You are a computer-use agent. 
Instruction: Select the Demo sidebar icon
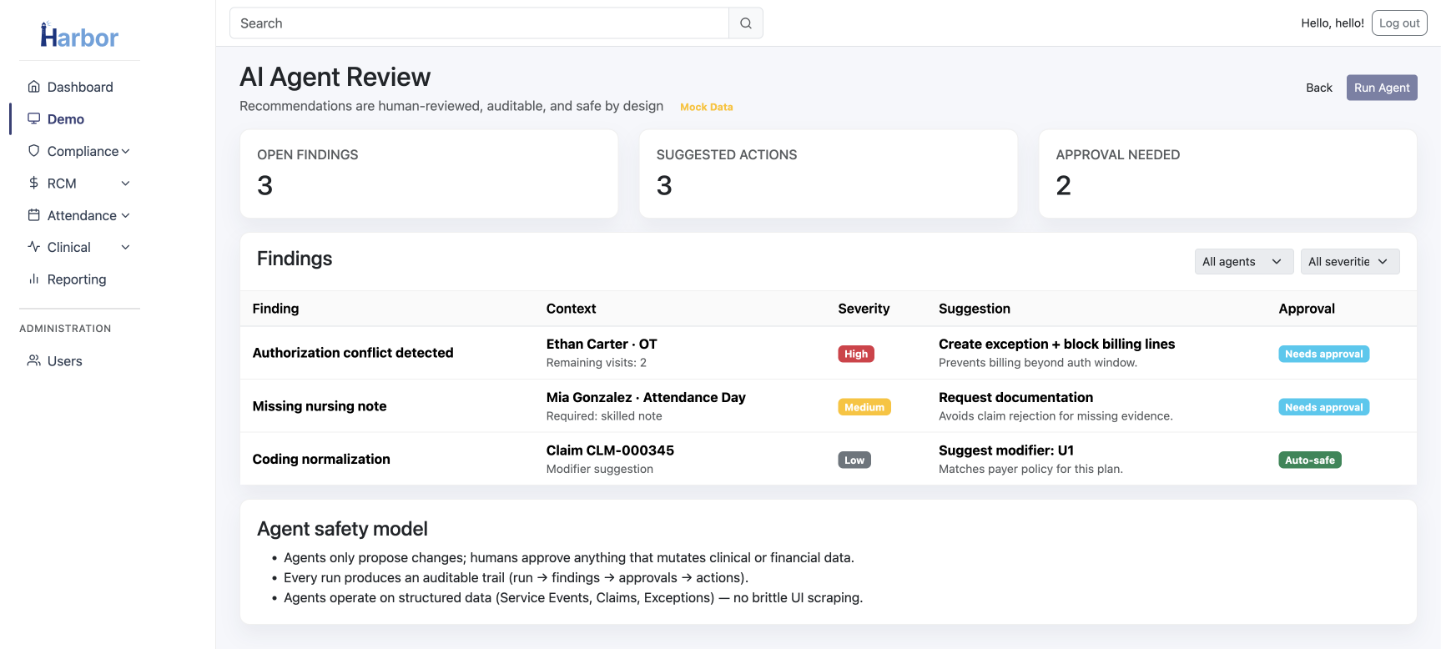pyautogui.click(x=33, y=118)
